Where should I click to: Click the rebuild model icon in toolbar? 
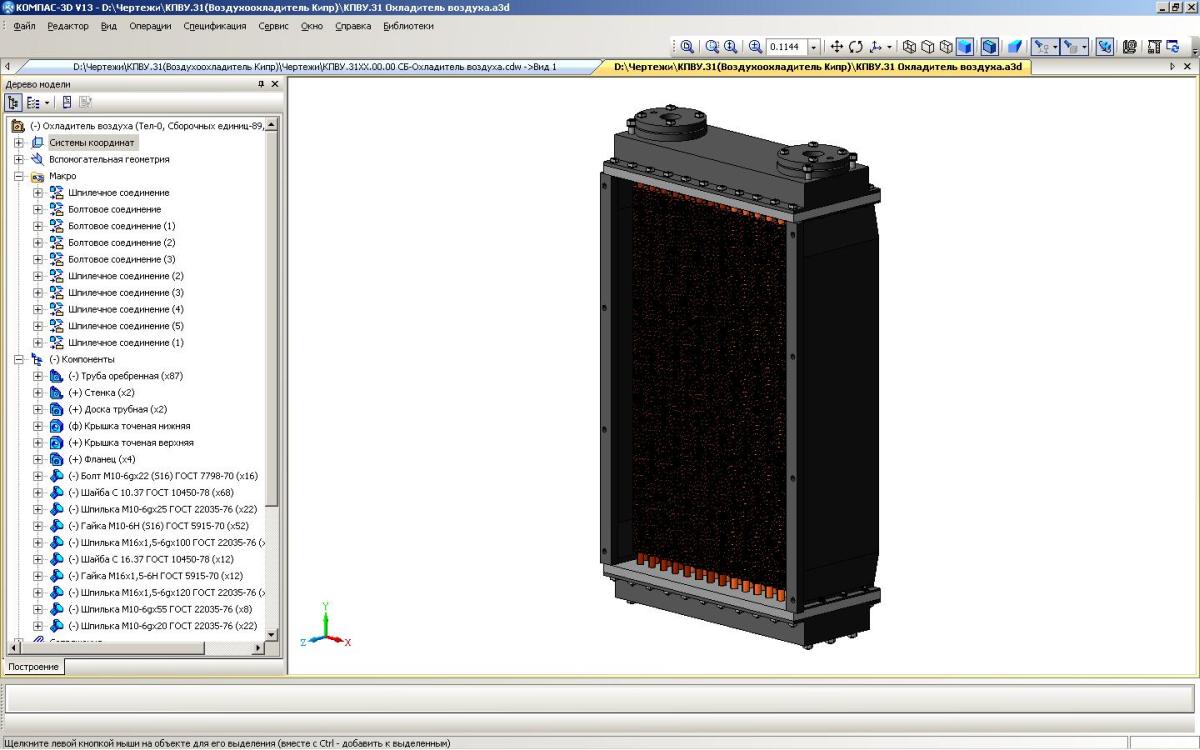[1172, 47]
